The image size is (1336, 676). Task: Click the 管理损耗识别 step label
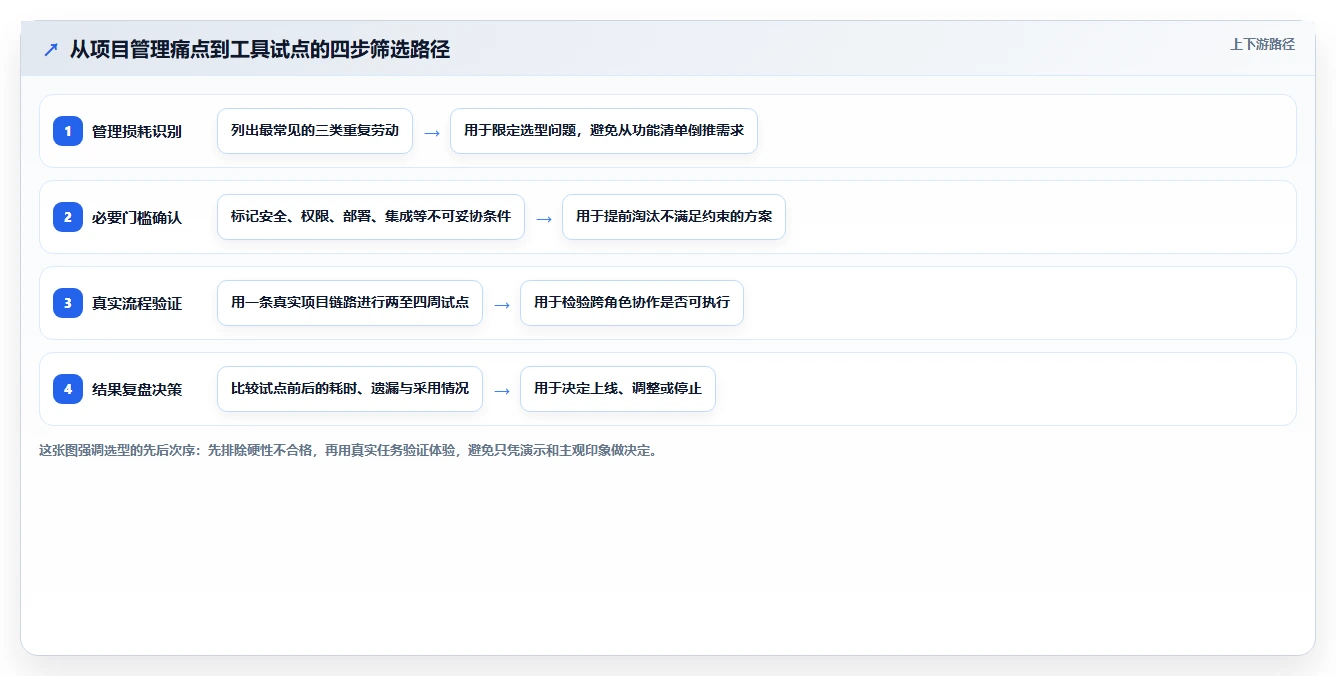click(x=137, y=131)
